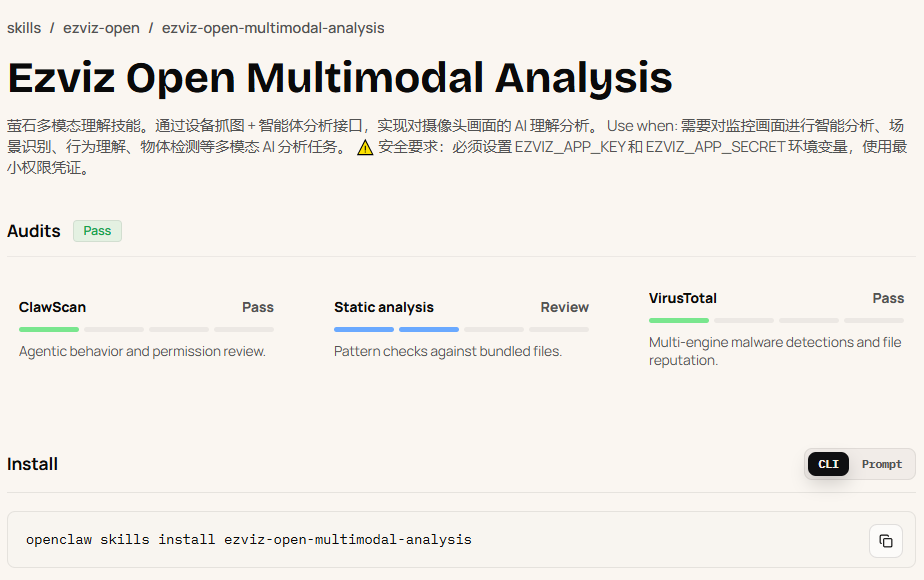Open the skills breadcrumb link
The width and height of the screenshot is (924, 580).
click(24, 28)
